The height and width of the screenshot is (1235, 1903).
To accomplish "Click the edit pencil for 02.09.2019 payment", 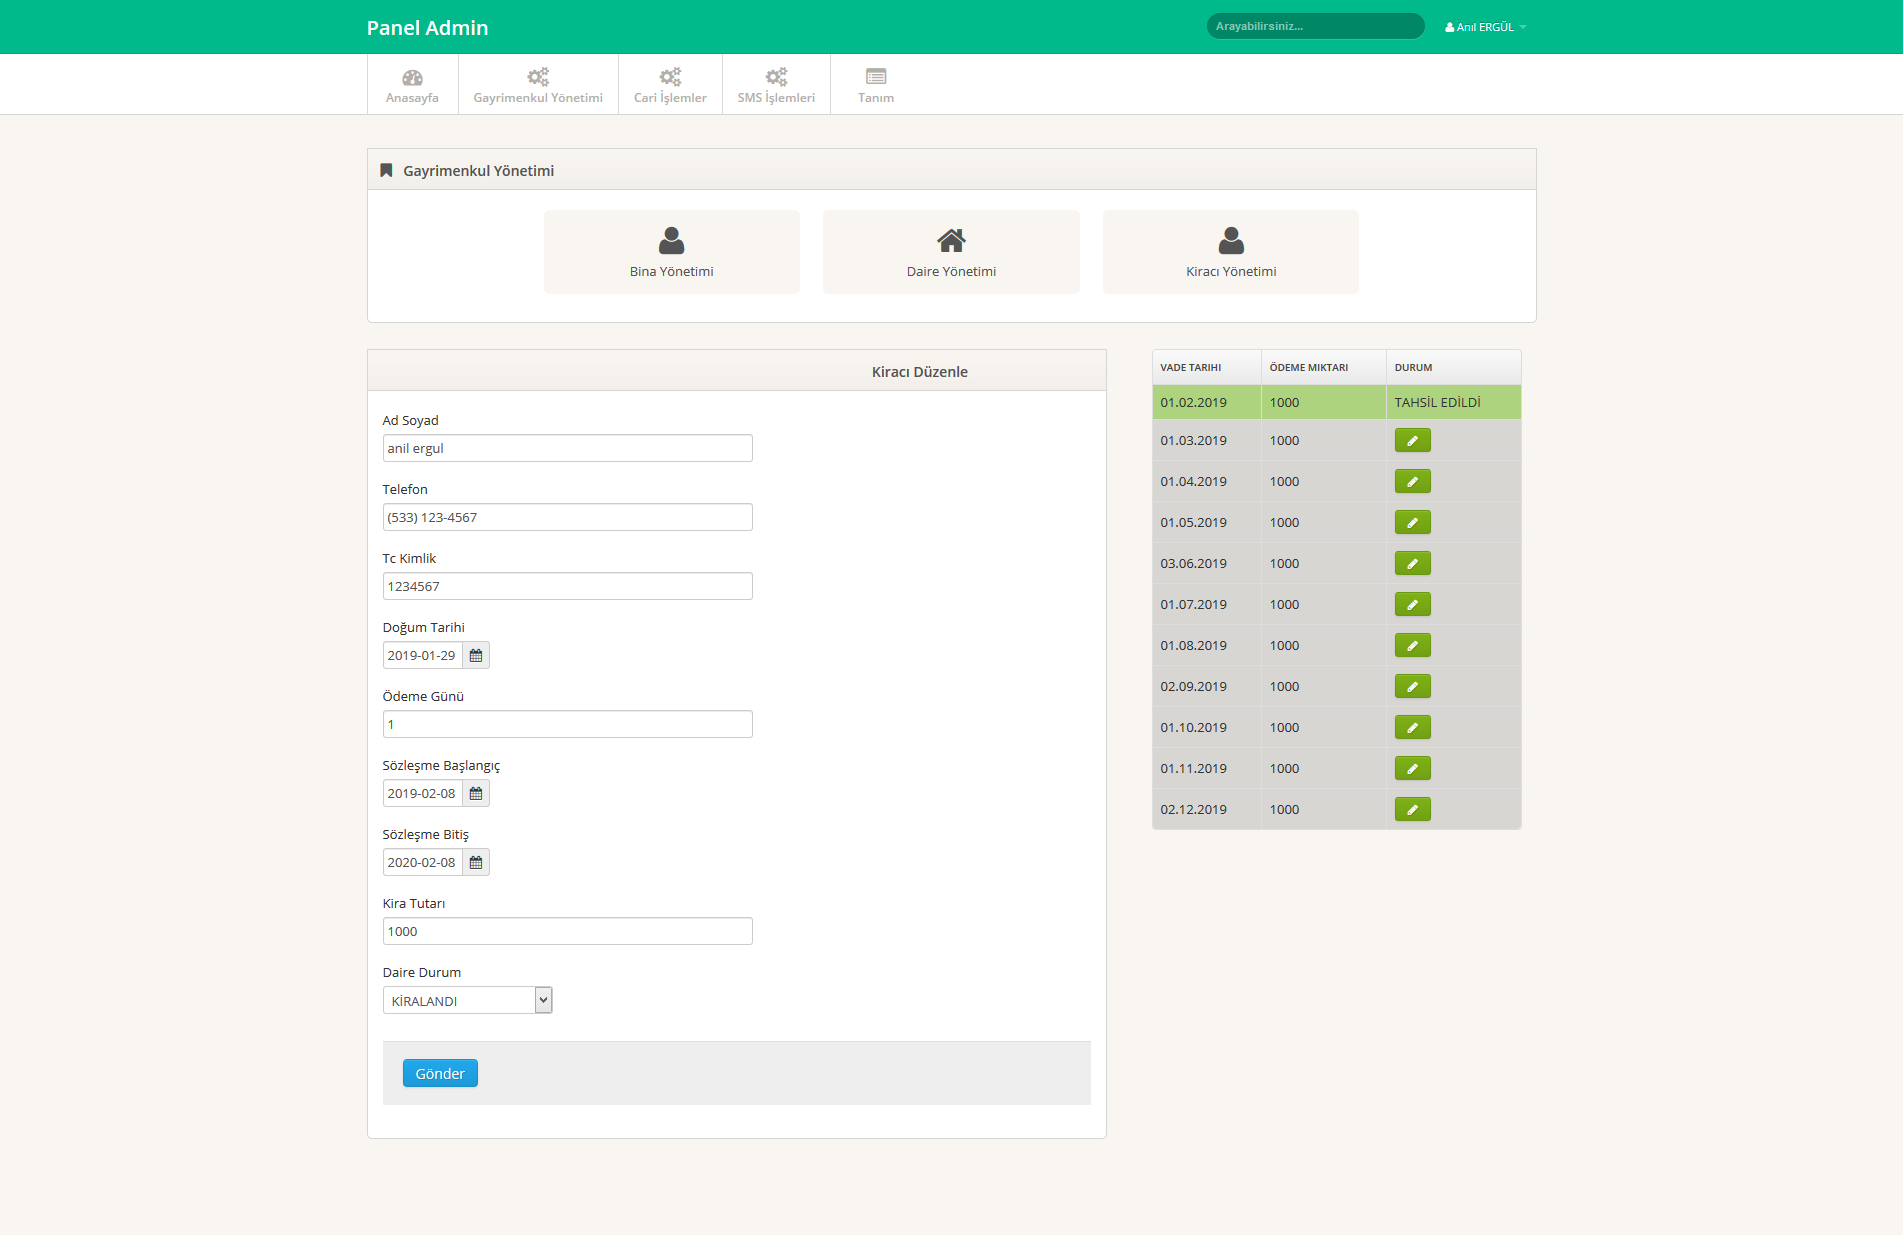I will click(x=1412, y=686).
